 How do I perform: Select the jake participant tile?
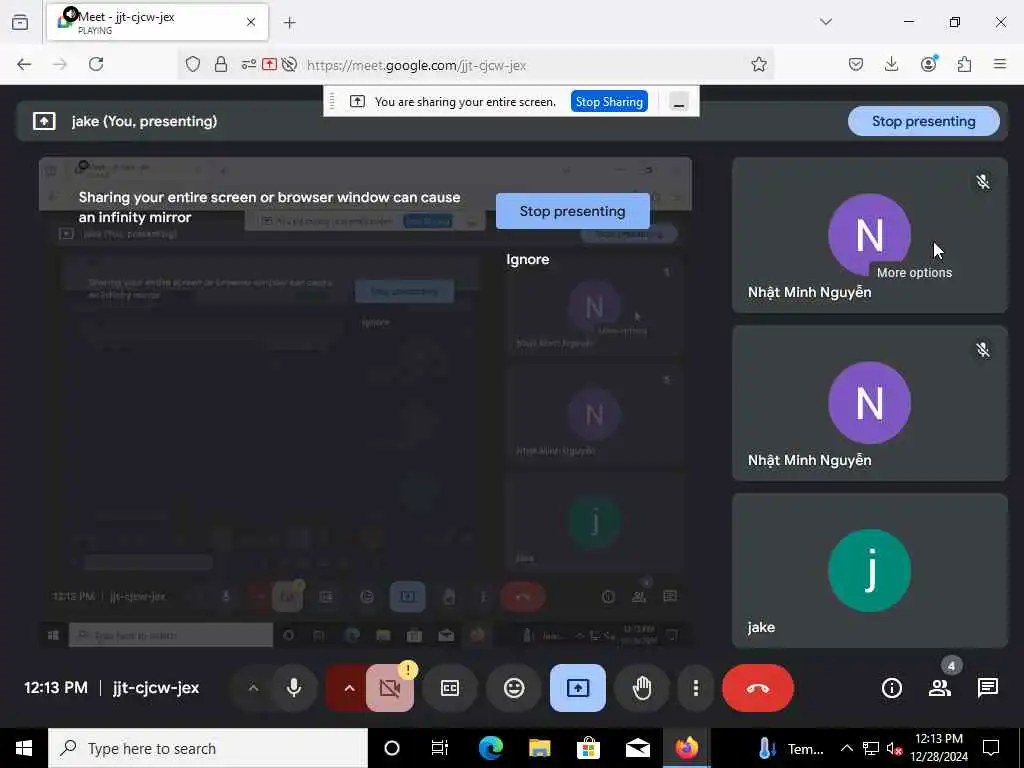click(x=869, y=571)
